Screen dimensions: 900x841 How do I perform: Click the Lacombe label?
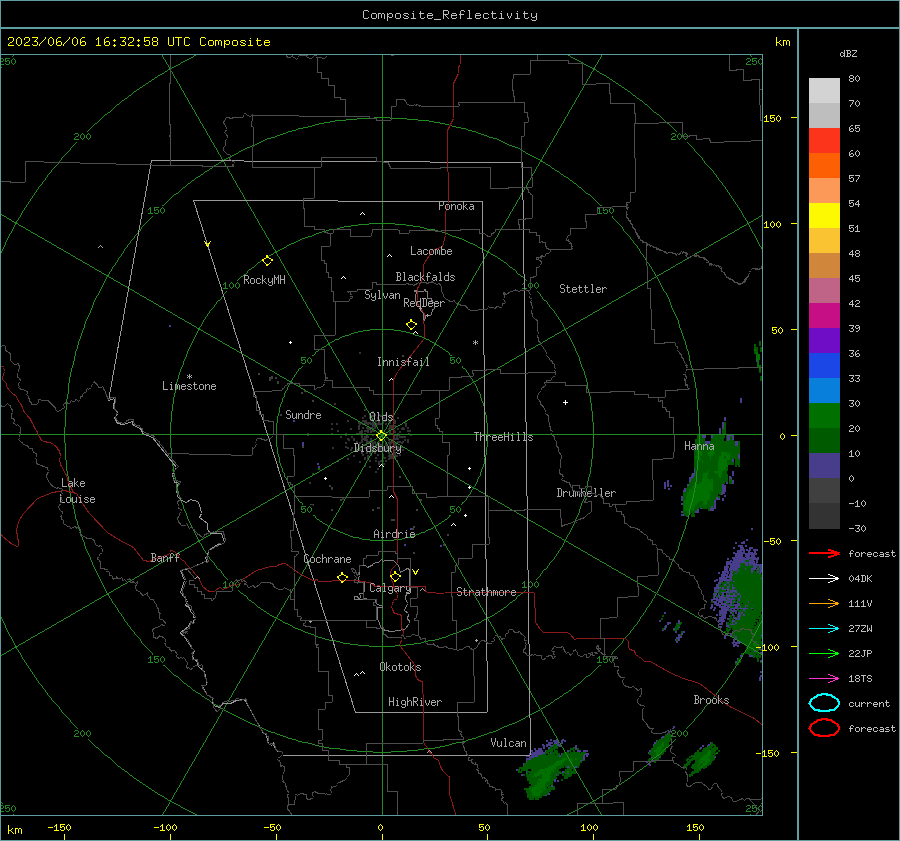click(x=431, y=251)
